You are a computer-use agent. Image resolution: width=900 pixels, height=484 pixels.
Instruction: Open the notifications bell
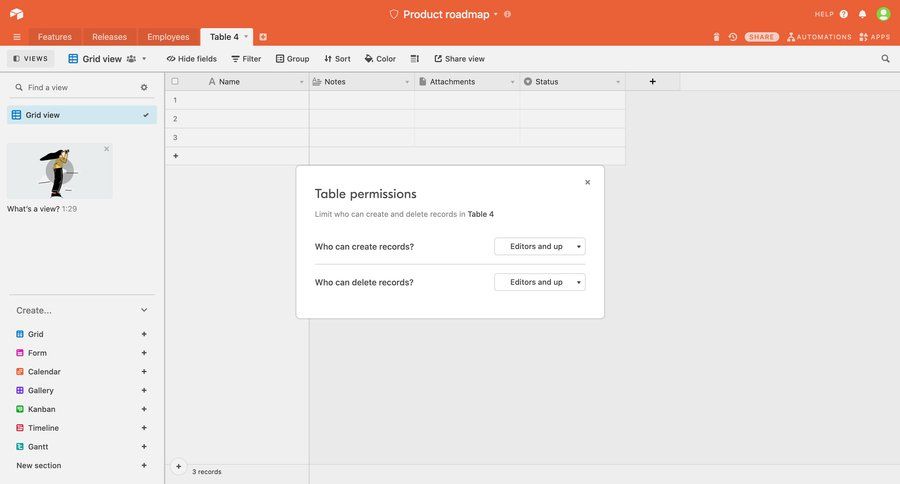pos(862,14)
